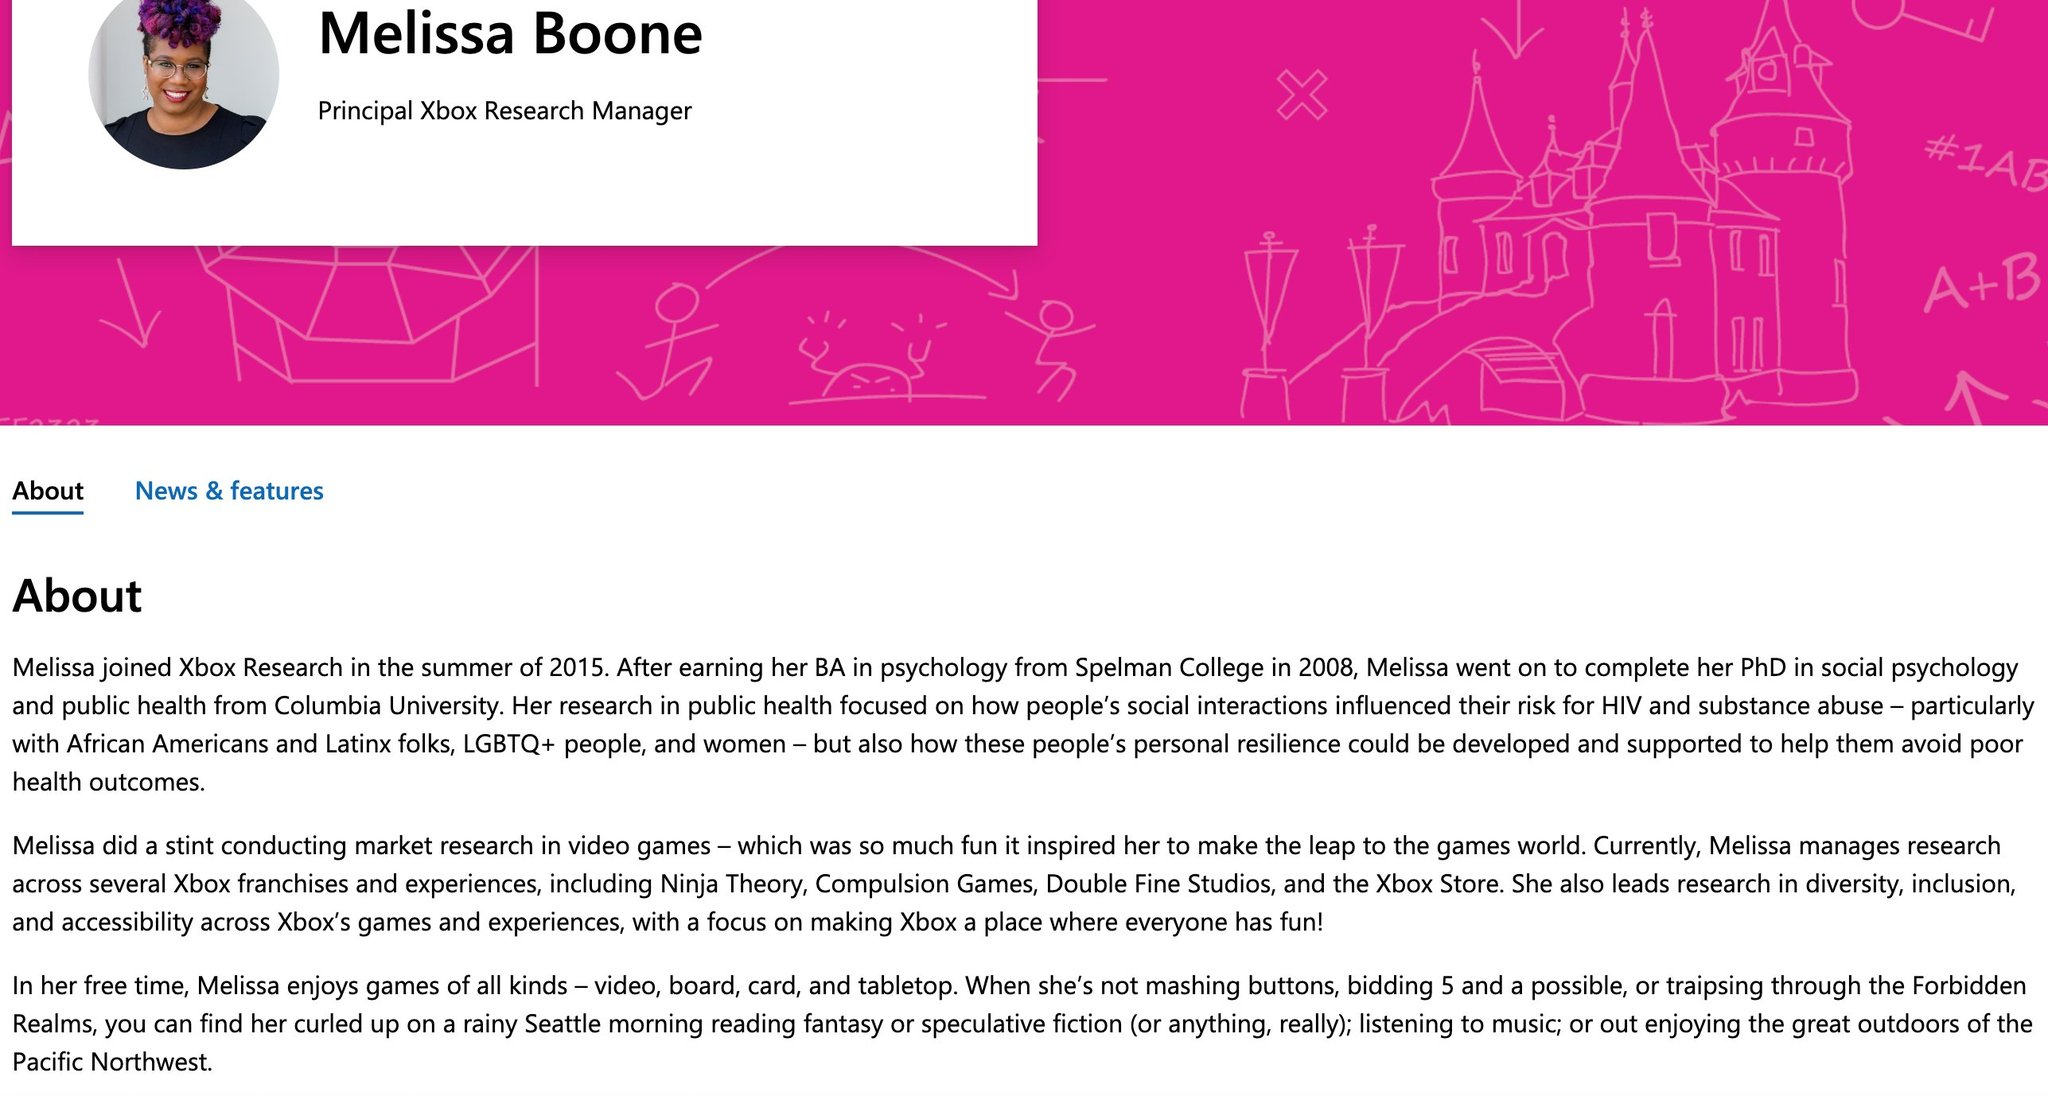
Task: Click the A+B doodle text
Action: [x=1980, y=280]
